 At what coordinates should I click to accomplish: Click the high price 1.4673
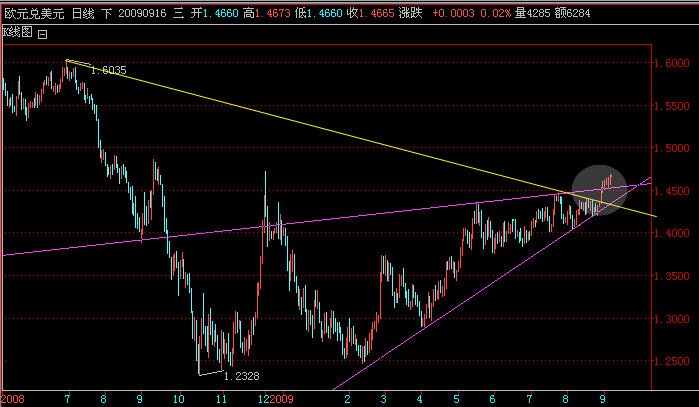(272, 13)
